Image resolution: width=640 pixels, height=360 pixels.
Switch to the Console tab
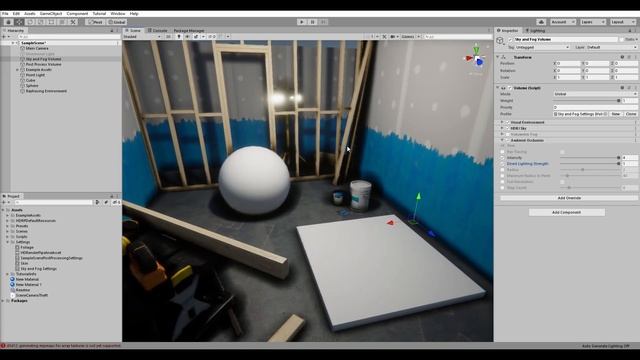coord(157,31)
